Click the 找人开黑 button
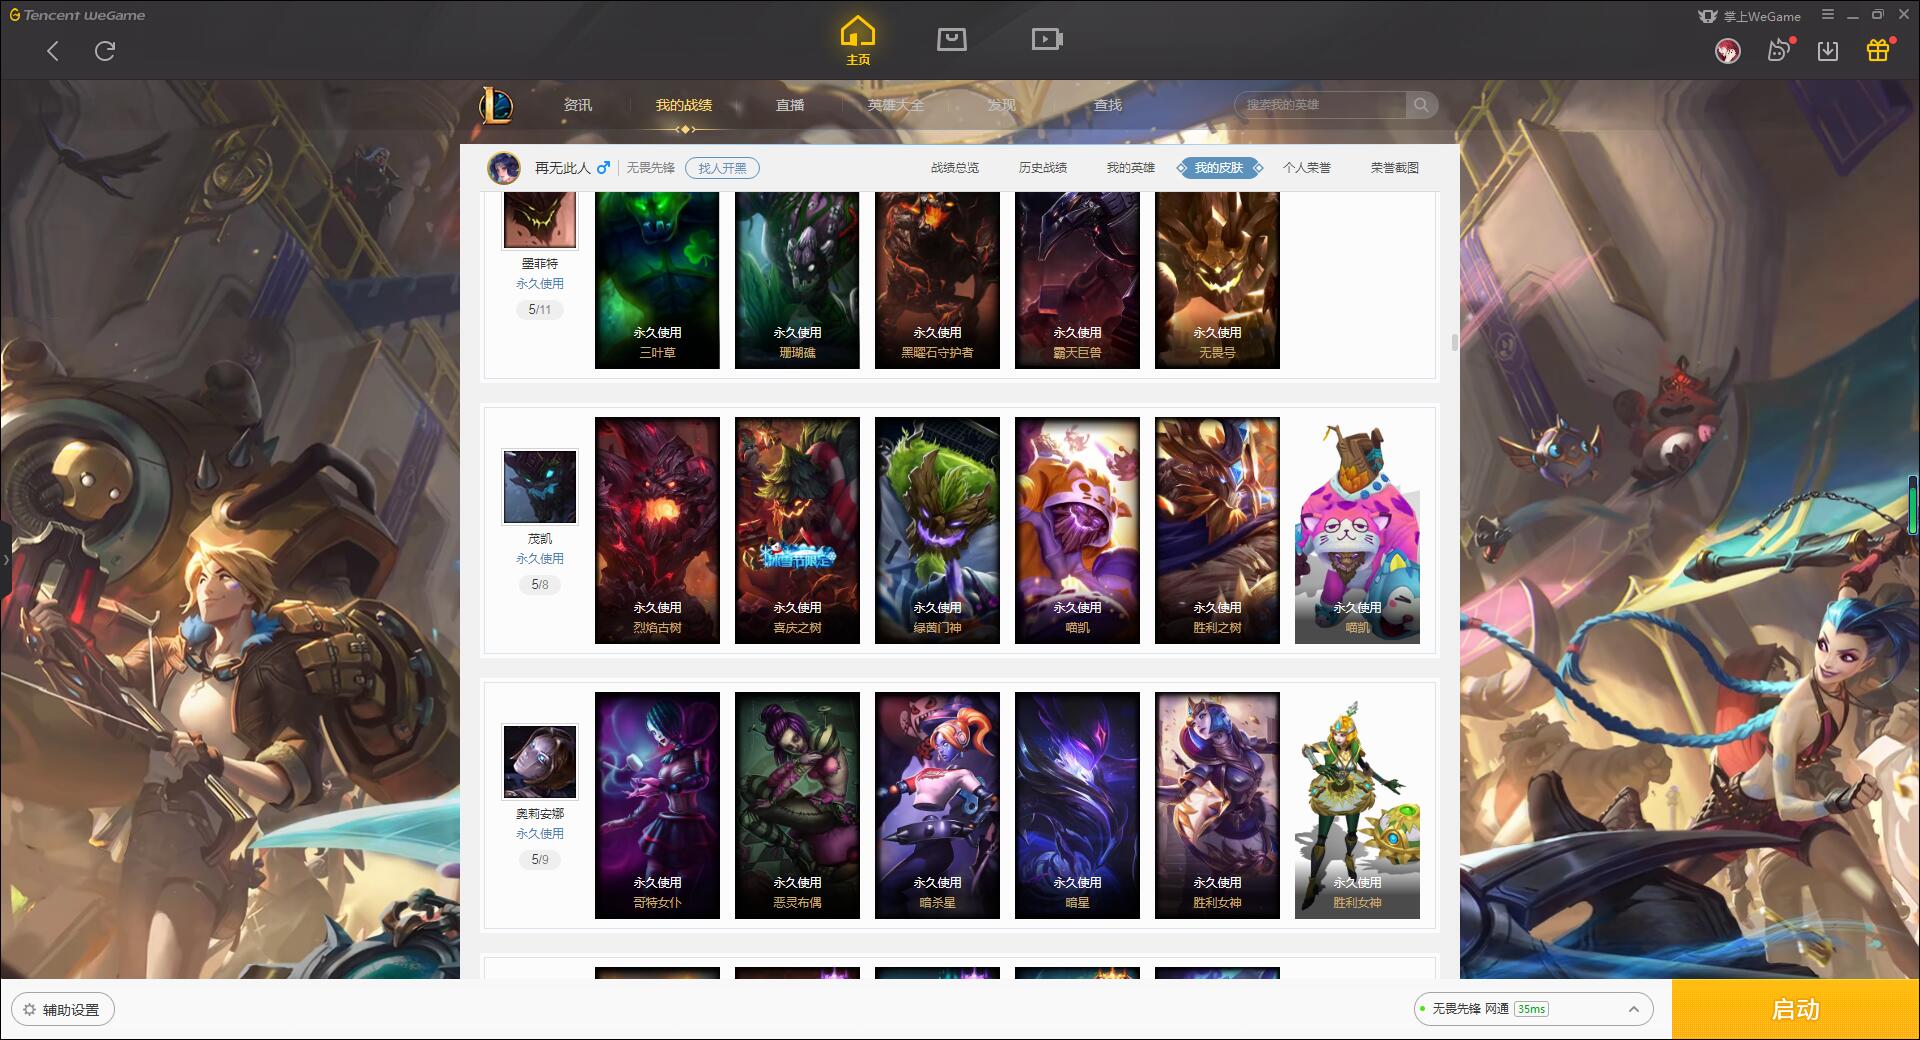 coord(722,168)
